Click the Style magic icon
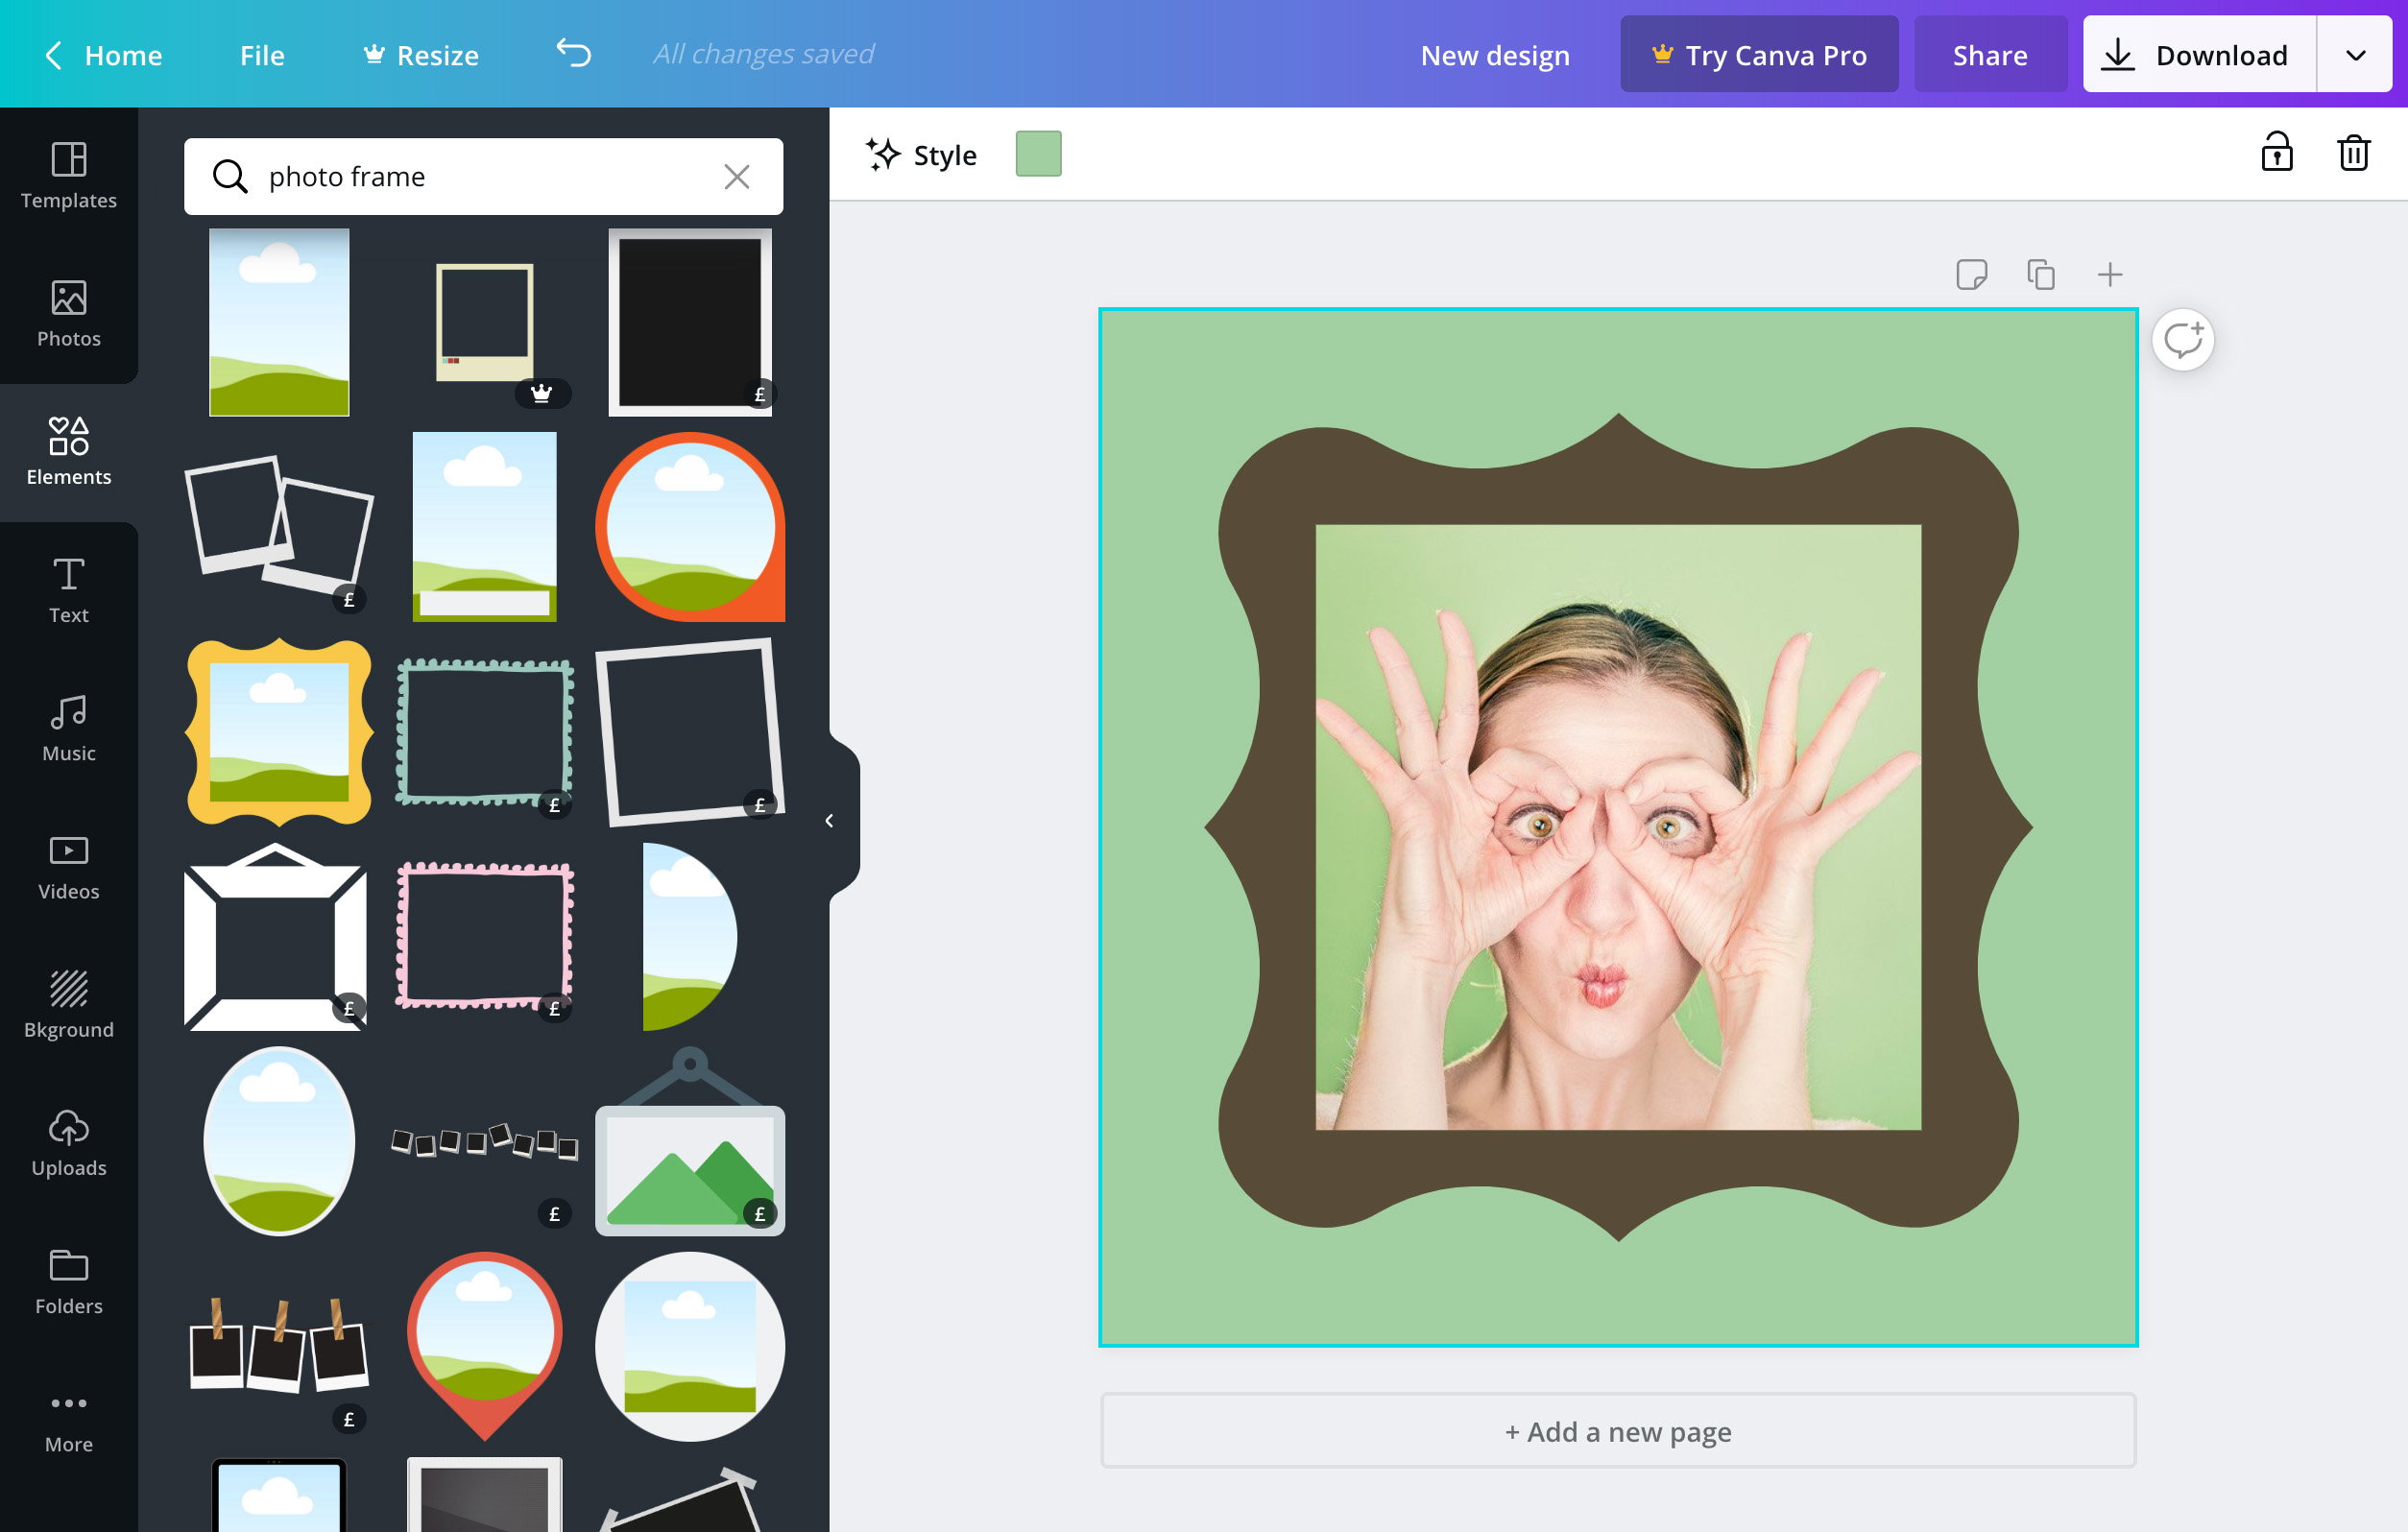 pyautogui.click(x=882, y=155)
